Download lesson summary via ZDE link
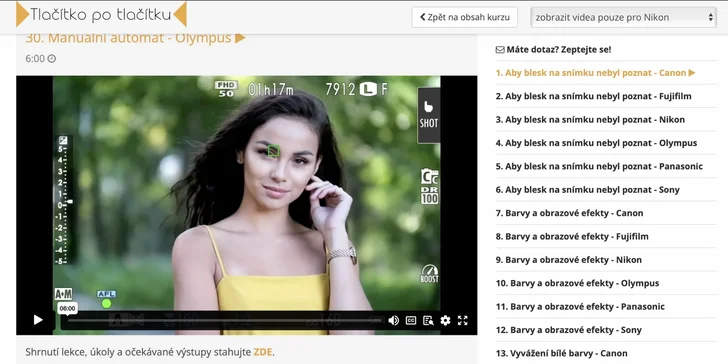The width and height of the screenshot is (728, 364). [263, 352]
